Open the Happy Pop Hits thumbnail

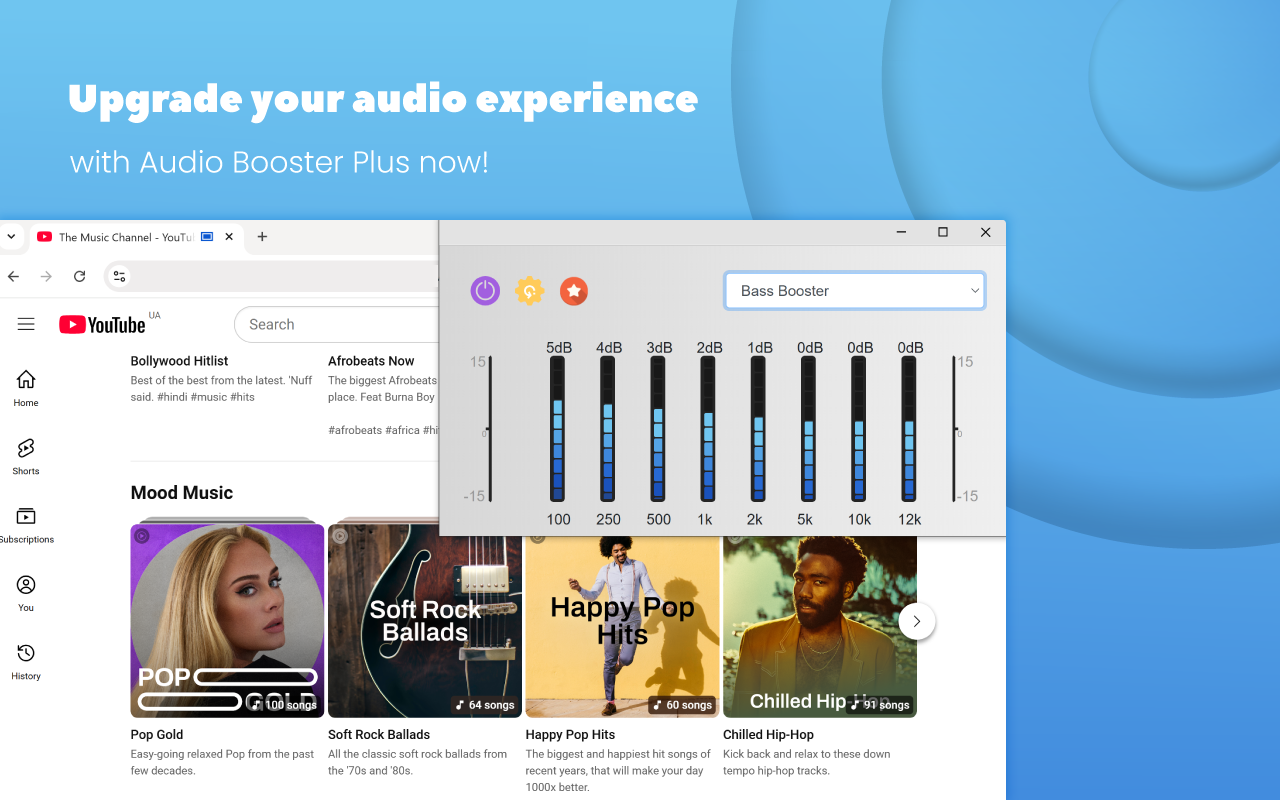(622, 627)
